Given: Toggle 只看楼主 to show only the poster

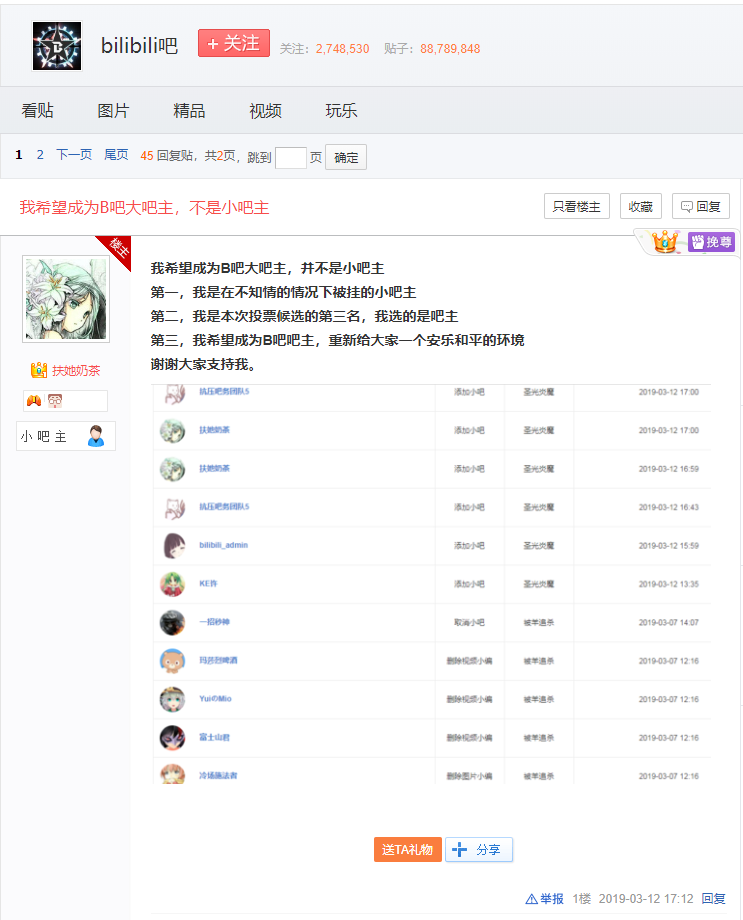Looking at the screenshot, I should [x=576, y=207].
